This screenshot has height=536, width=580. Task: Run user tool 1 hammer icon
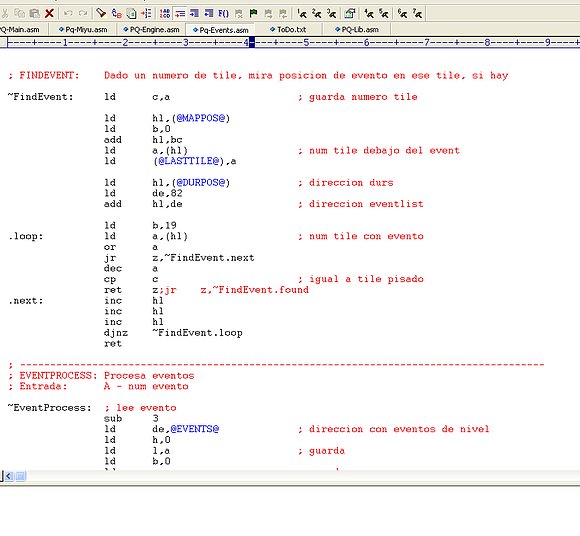pos(302,14)
